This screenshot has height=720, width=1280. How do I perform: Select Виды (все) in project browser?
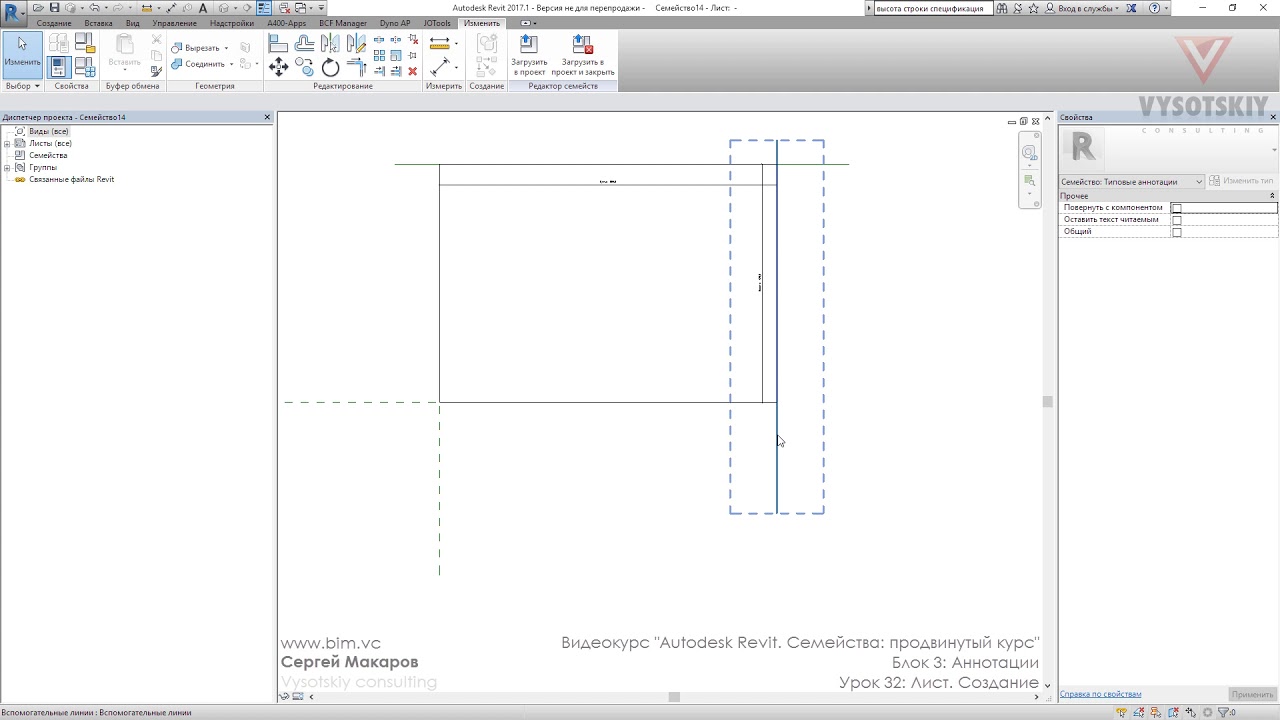tap(48, 131)
